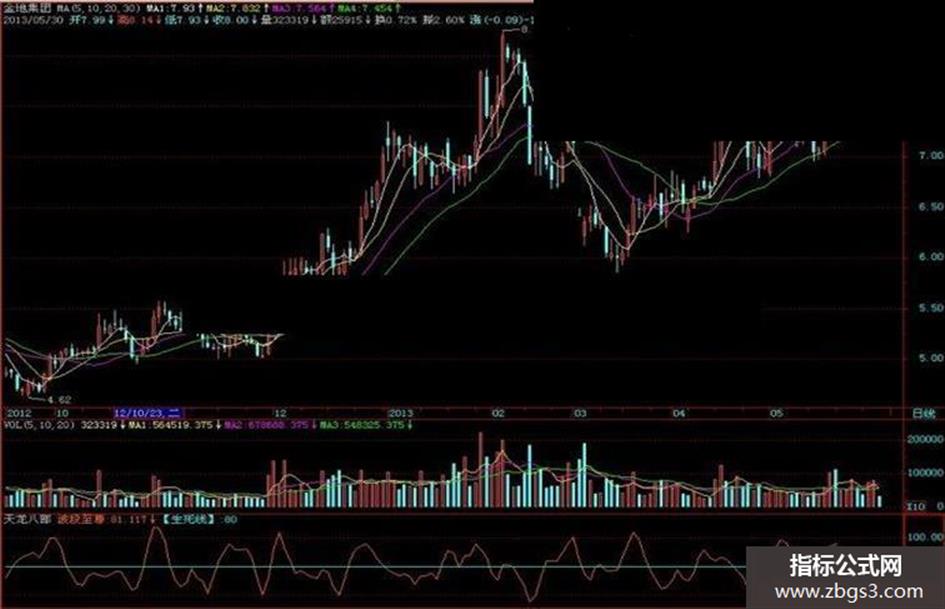Select the 100000 volume axis label
The image size is (945, 609).
pyautogui.click(x=925, y=473)
